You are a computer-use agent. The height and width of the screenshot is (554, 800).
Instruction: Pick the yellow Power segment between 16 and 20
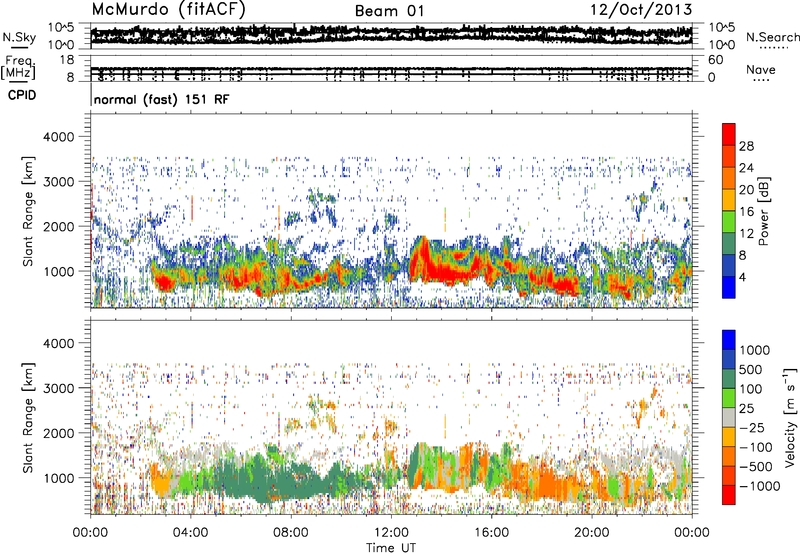coord(729,200)
